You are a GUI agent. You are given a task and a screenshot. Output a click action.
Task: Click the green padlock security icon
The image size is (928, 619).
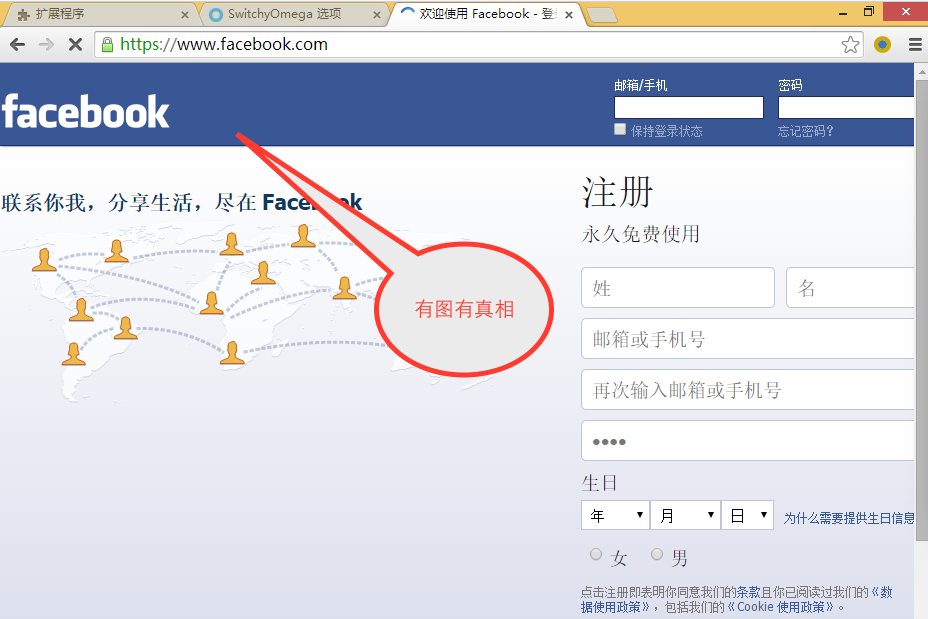107,45
